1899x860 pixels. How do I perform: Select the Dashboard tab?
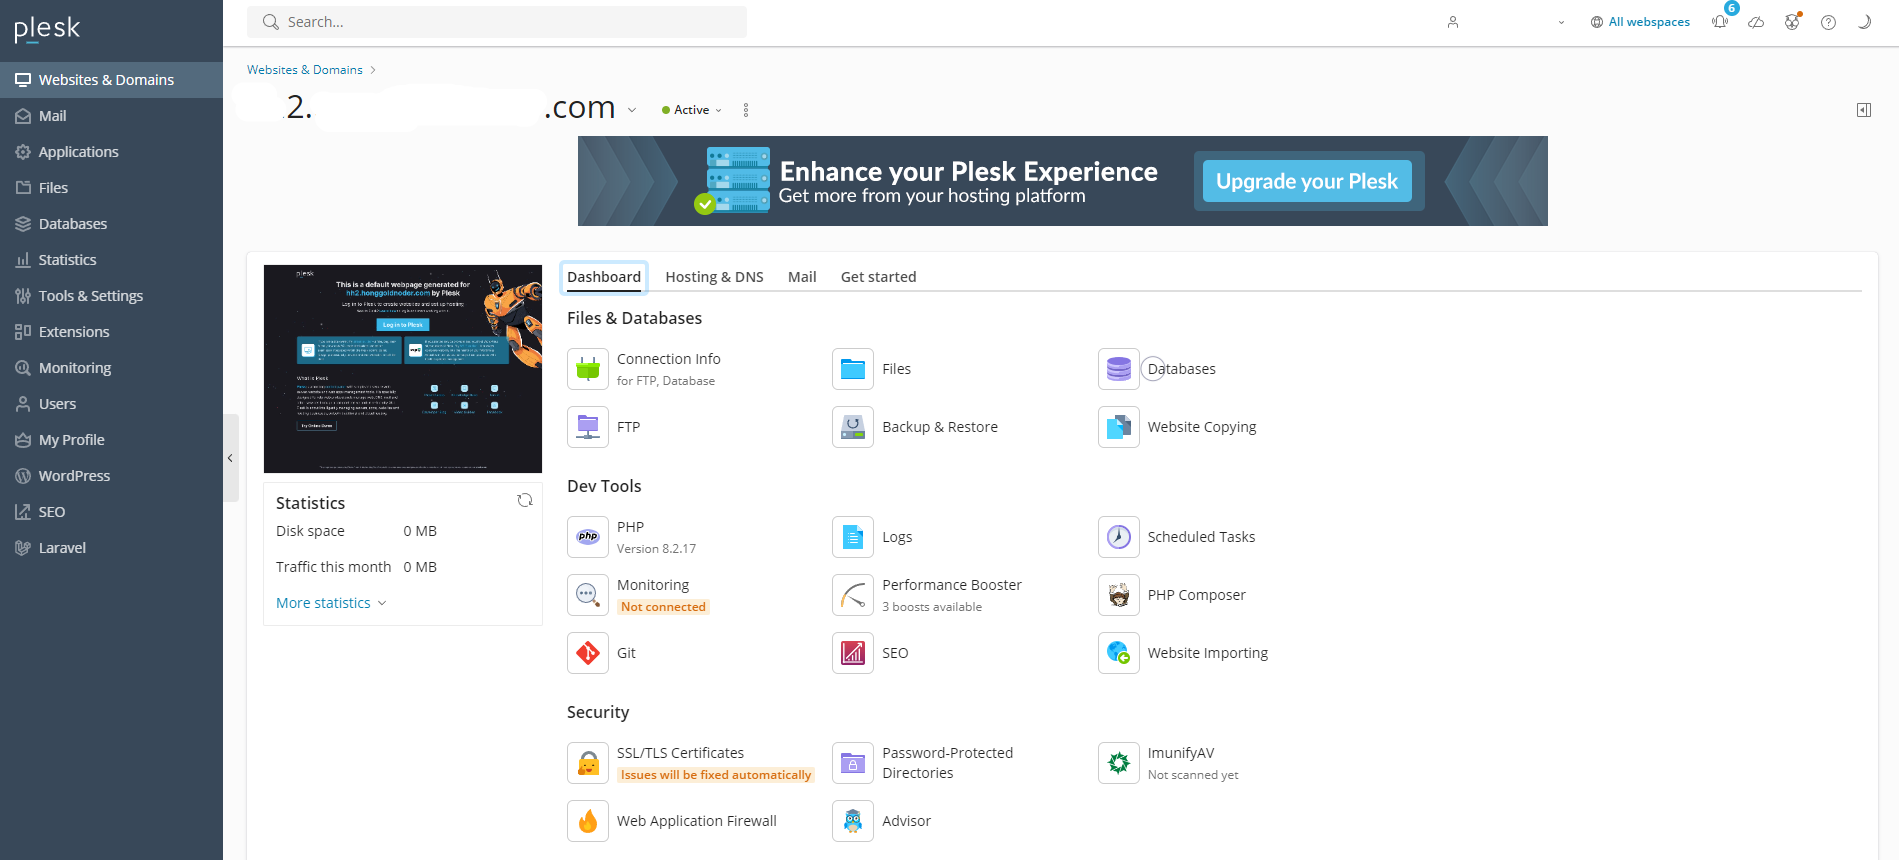point(604,277)
